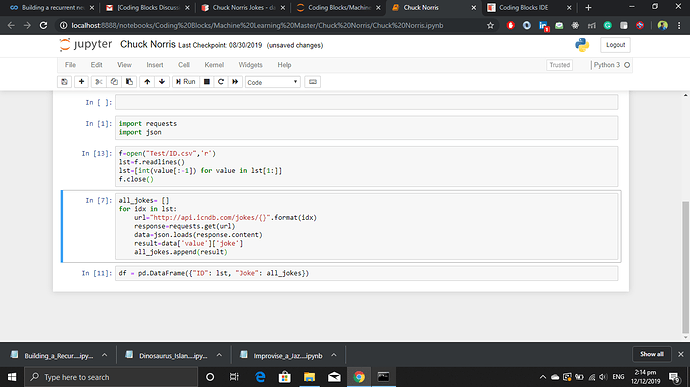
Task: Click the Trusted notebook button
Action: click(559, 65)
